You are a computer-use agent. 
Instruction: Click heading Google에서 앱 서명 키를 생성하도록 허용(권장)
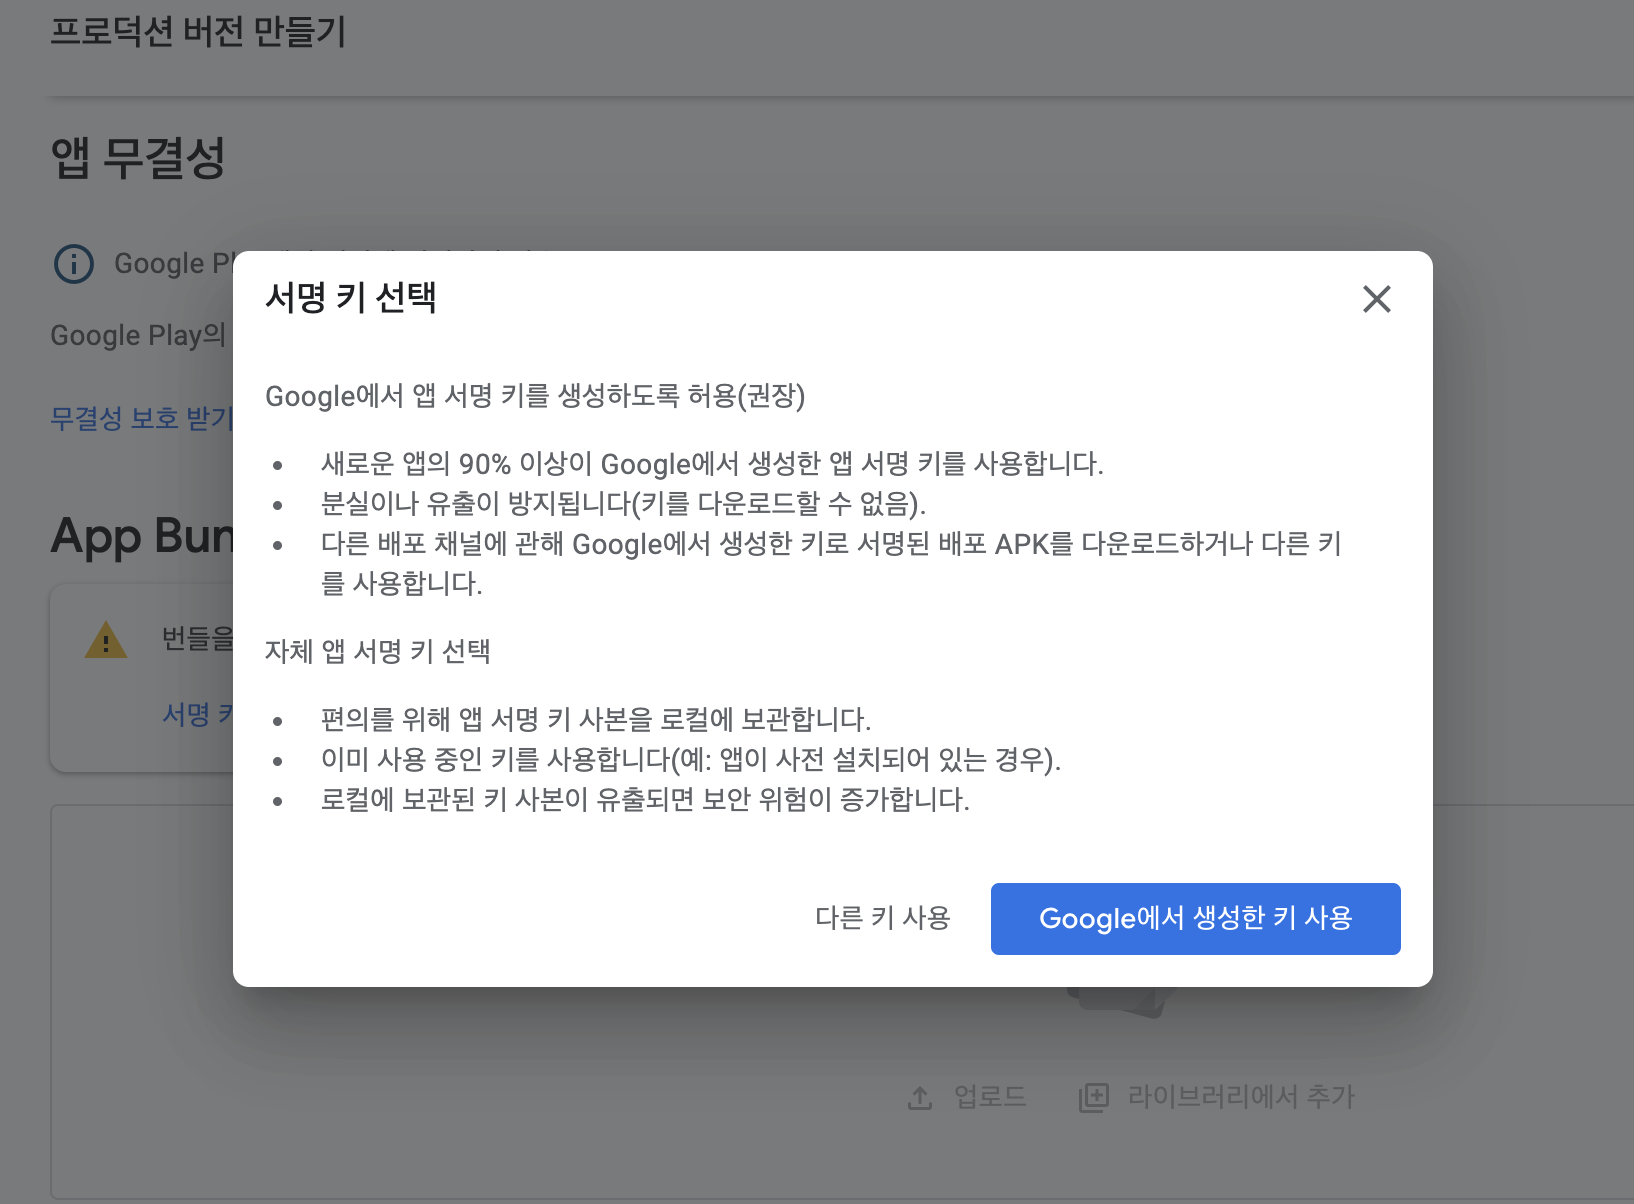coord(535,396)
